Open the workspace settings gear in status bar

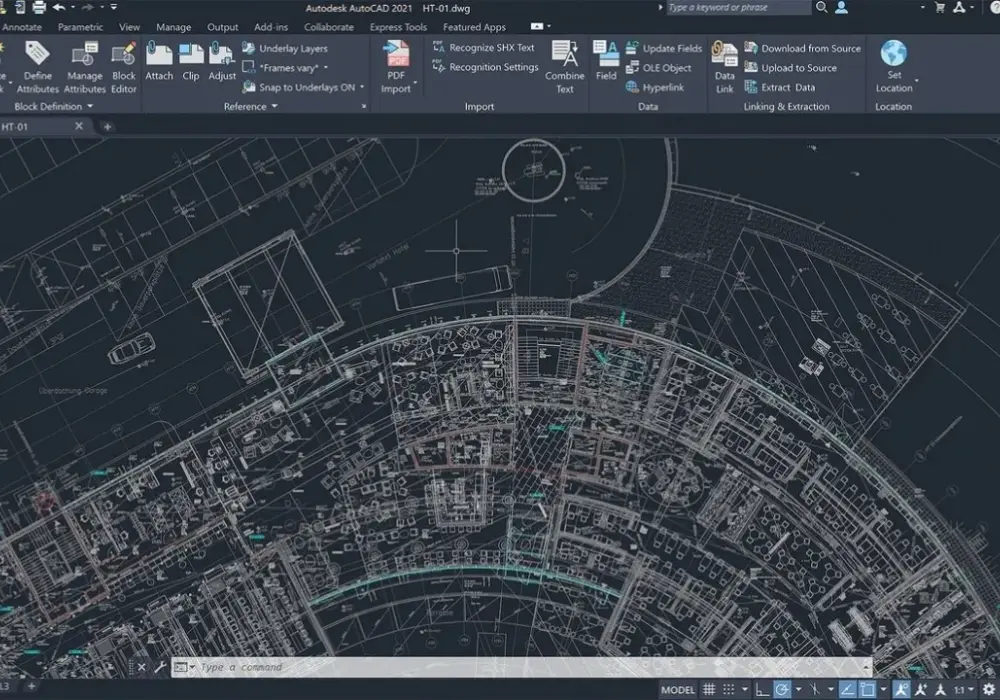tap(989, 689)
